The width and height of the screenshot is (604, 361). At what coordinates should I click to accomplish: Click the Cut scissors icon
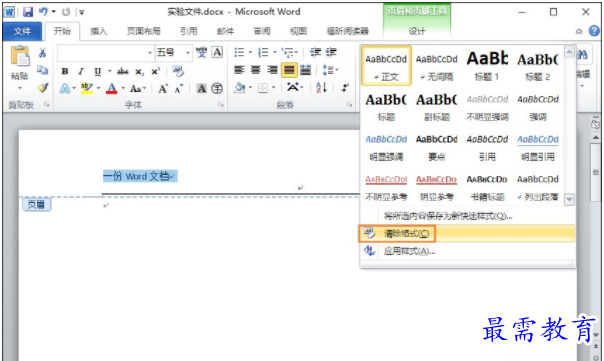coord(42,52)
